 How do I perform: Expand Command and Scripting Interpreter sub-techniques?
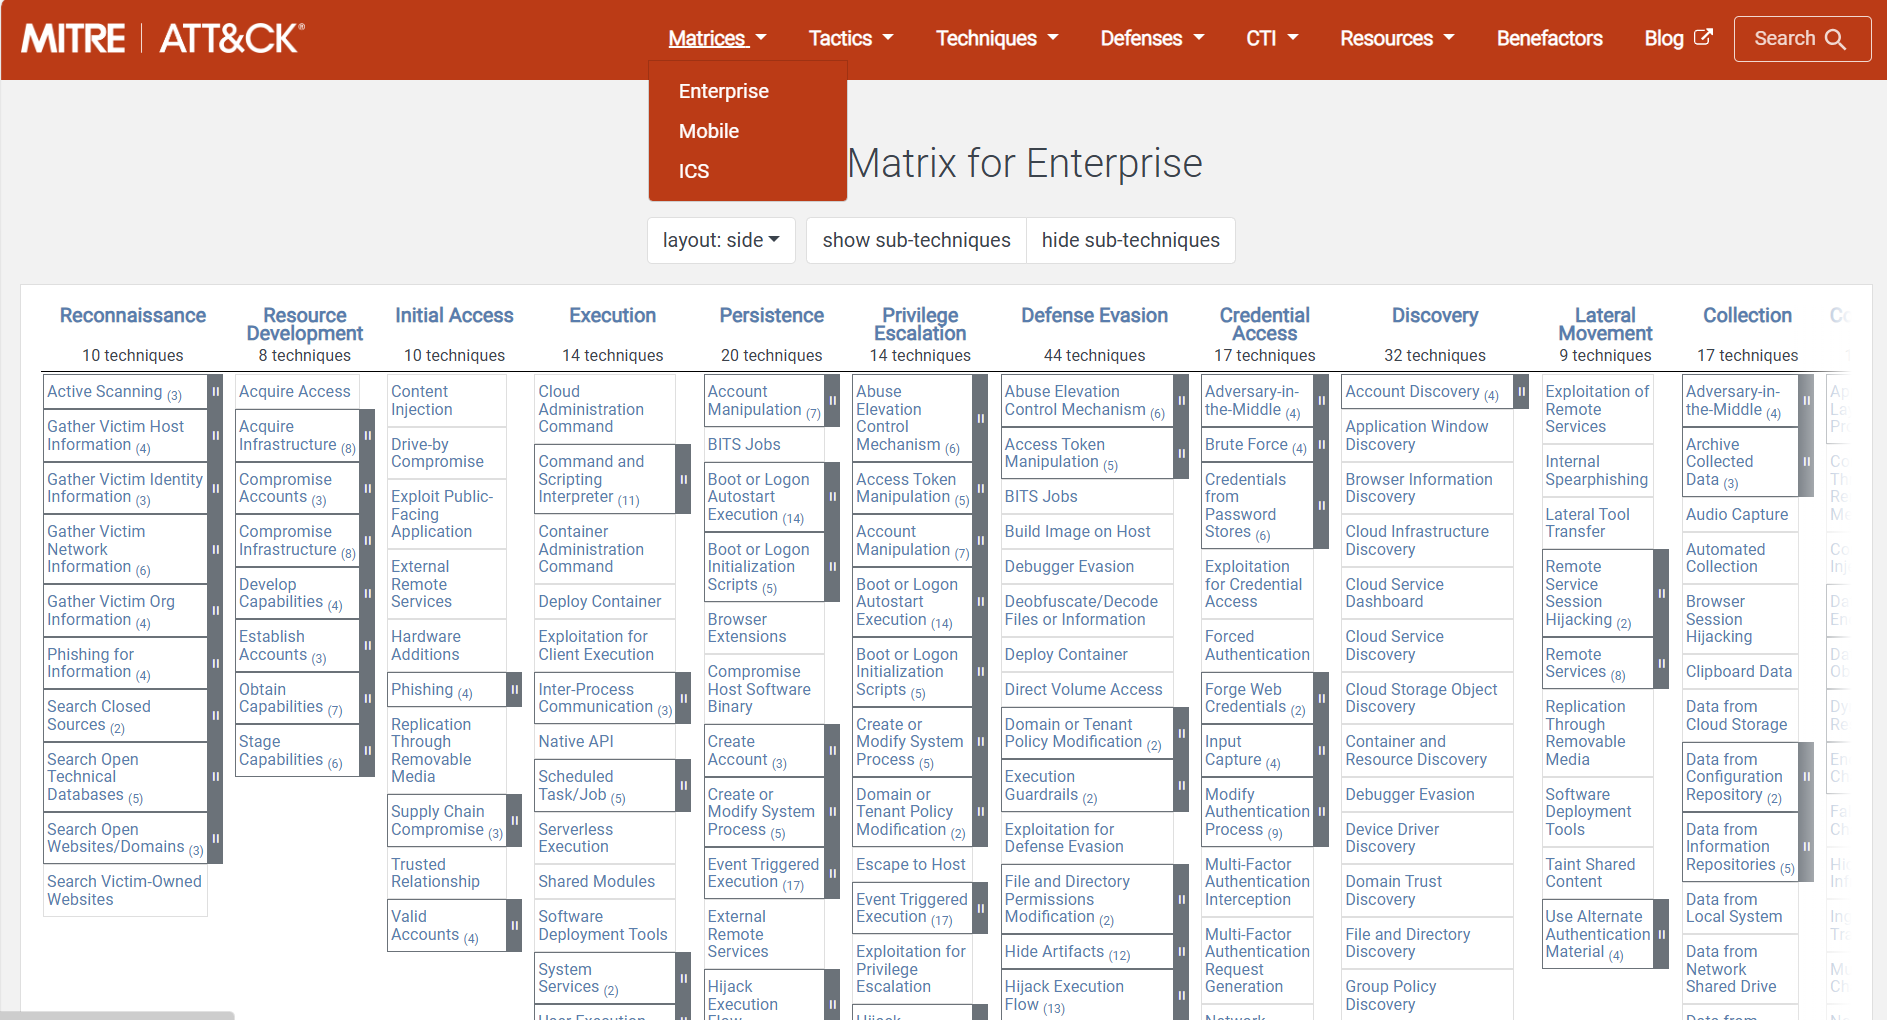click(x=683, y=479)
